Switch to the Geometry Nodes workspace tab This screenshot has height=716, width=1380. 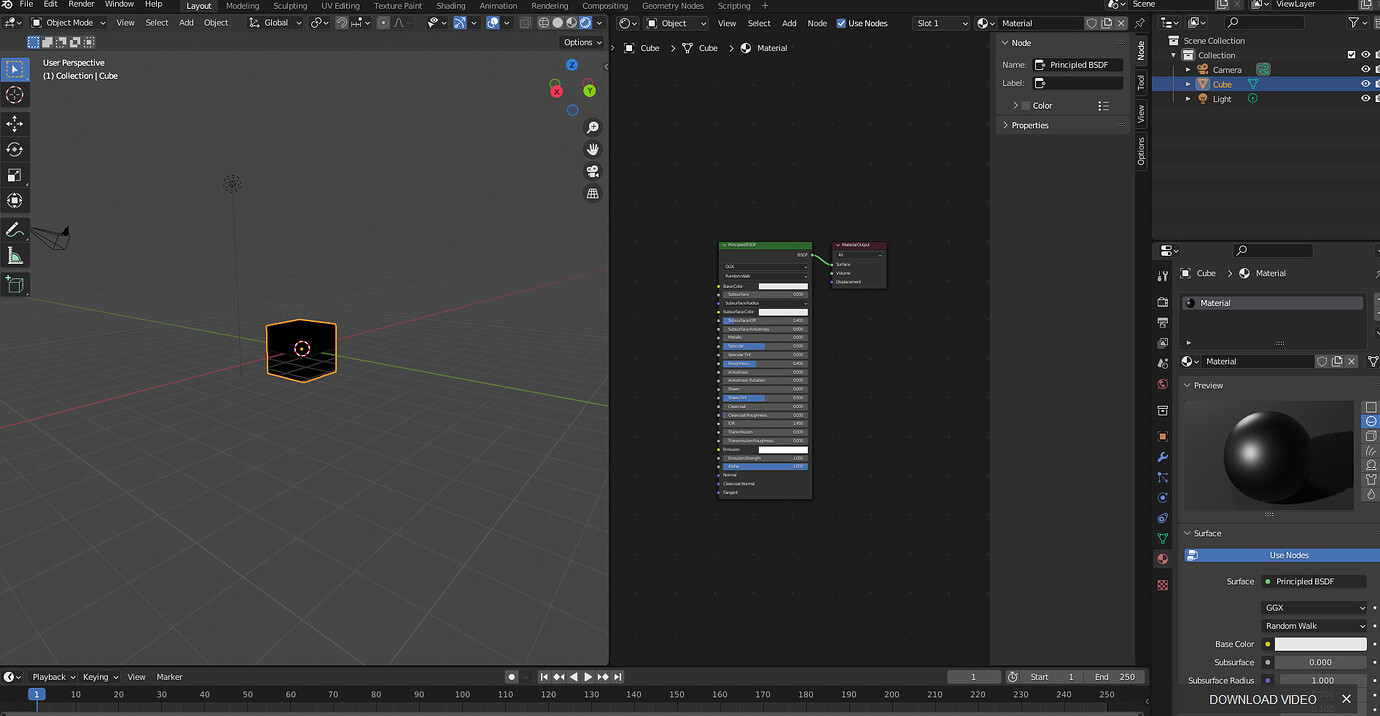point(672,6)
